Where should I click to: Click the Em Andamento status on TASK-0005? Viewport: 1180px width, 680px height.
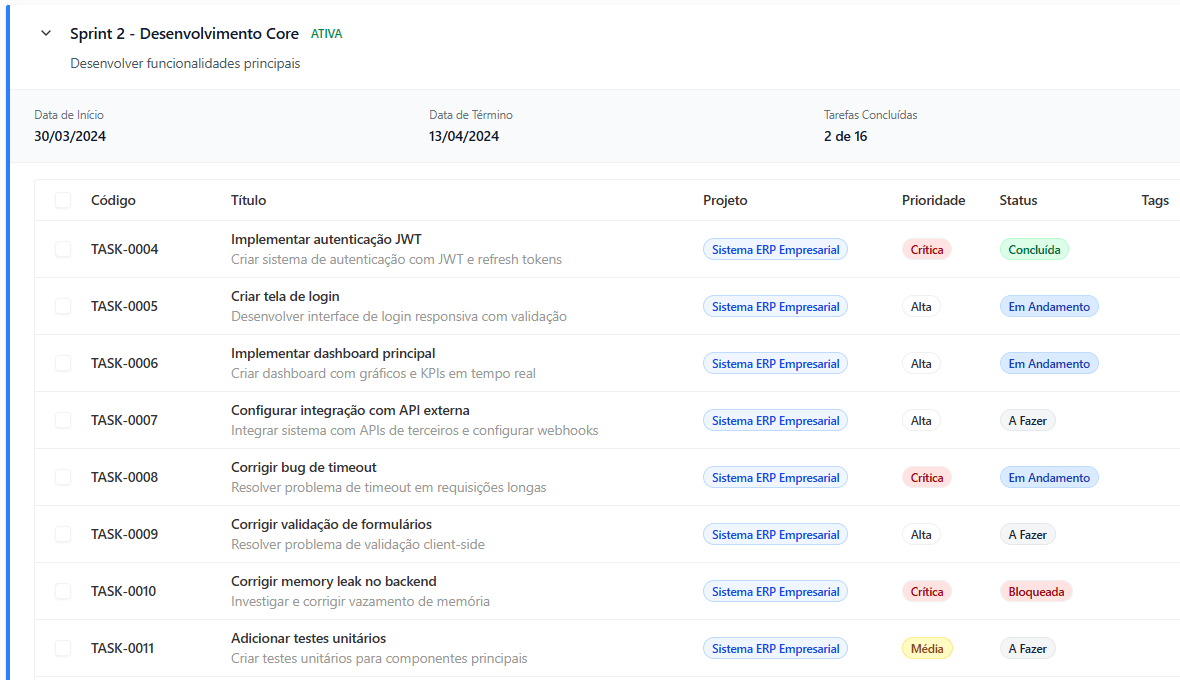[x=1049, y=306]
